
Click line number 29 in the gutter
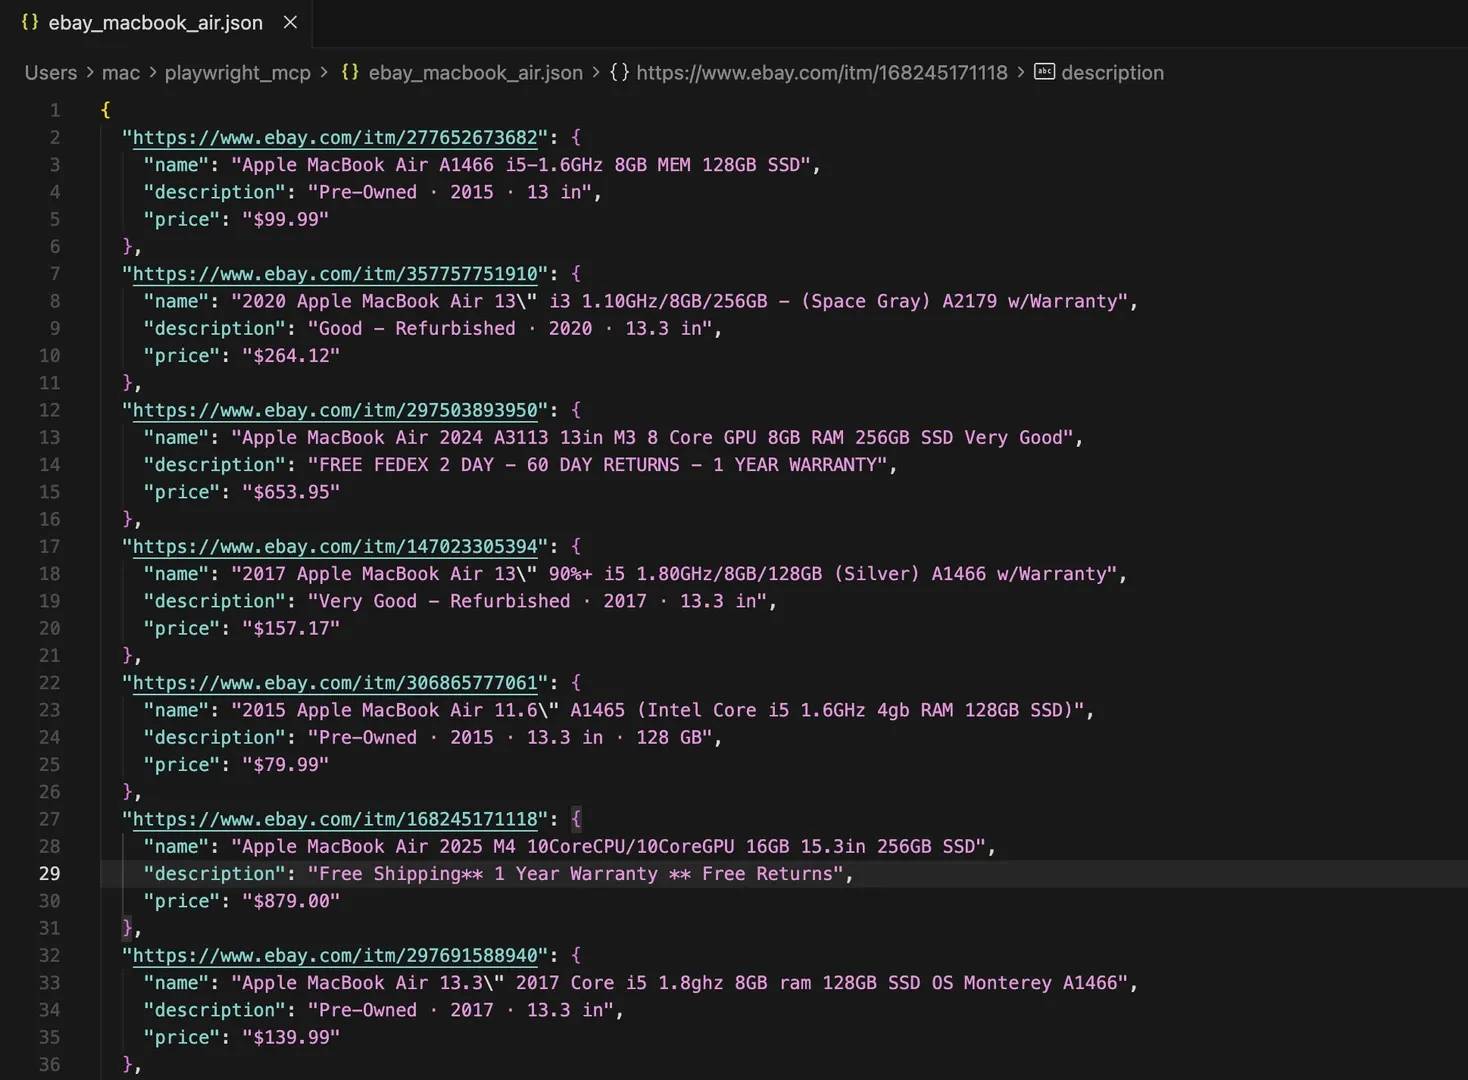coord(49,874)
